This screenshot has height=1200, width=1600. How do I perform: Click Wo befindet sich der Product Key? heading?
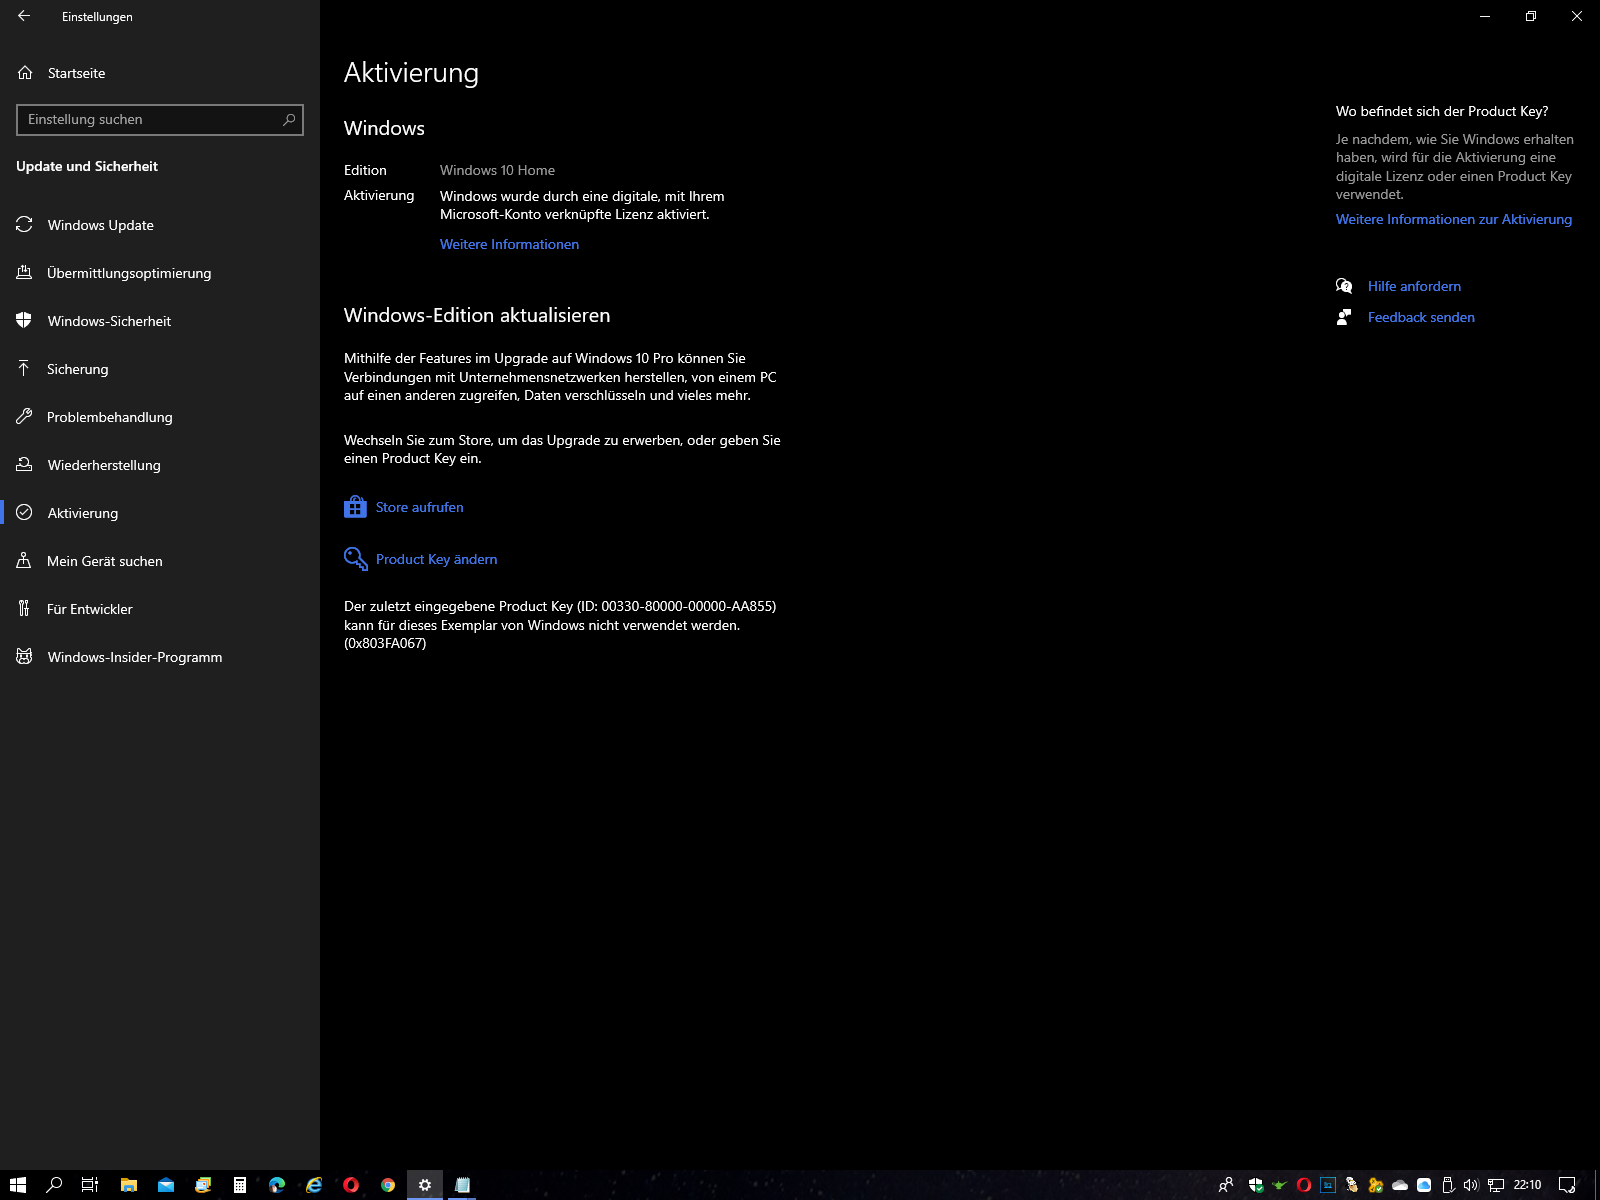[1442, 111]
